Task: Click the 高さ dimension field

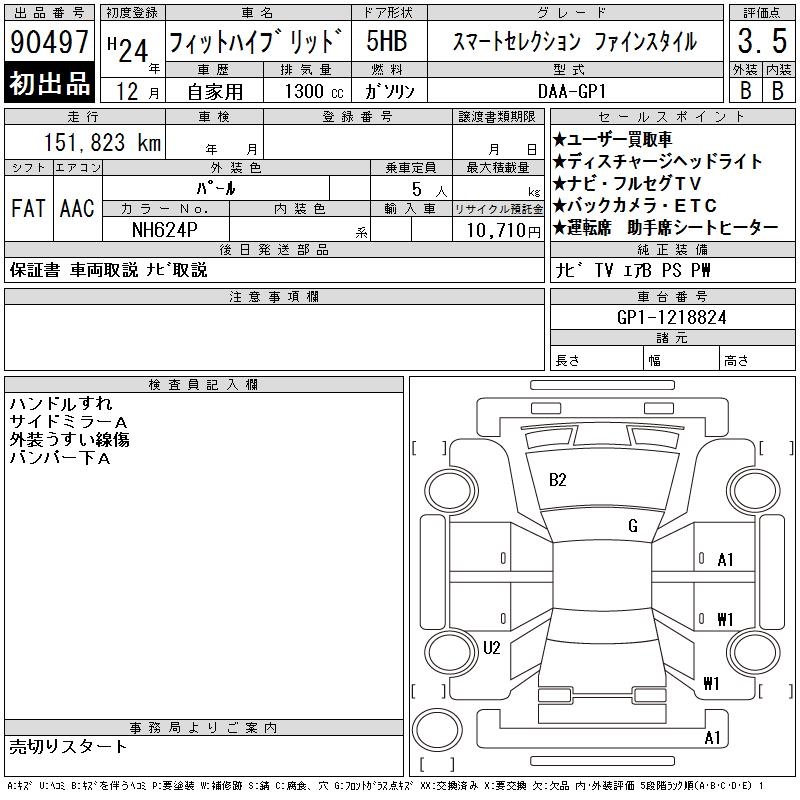Action: pos(757,360)
